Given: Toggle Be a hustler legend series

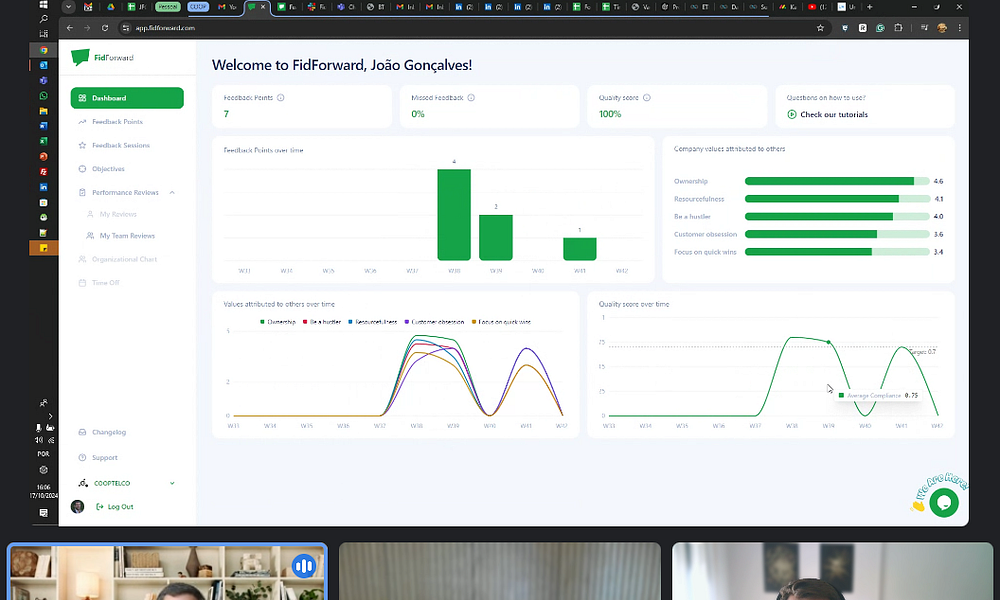Looking at the screenshot, I should pos(325,322).
